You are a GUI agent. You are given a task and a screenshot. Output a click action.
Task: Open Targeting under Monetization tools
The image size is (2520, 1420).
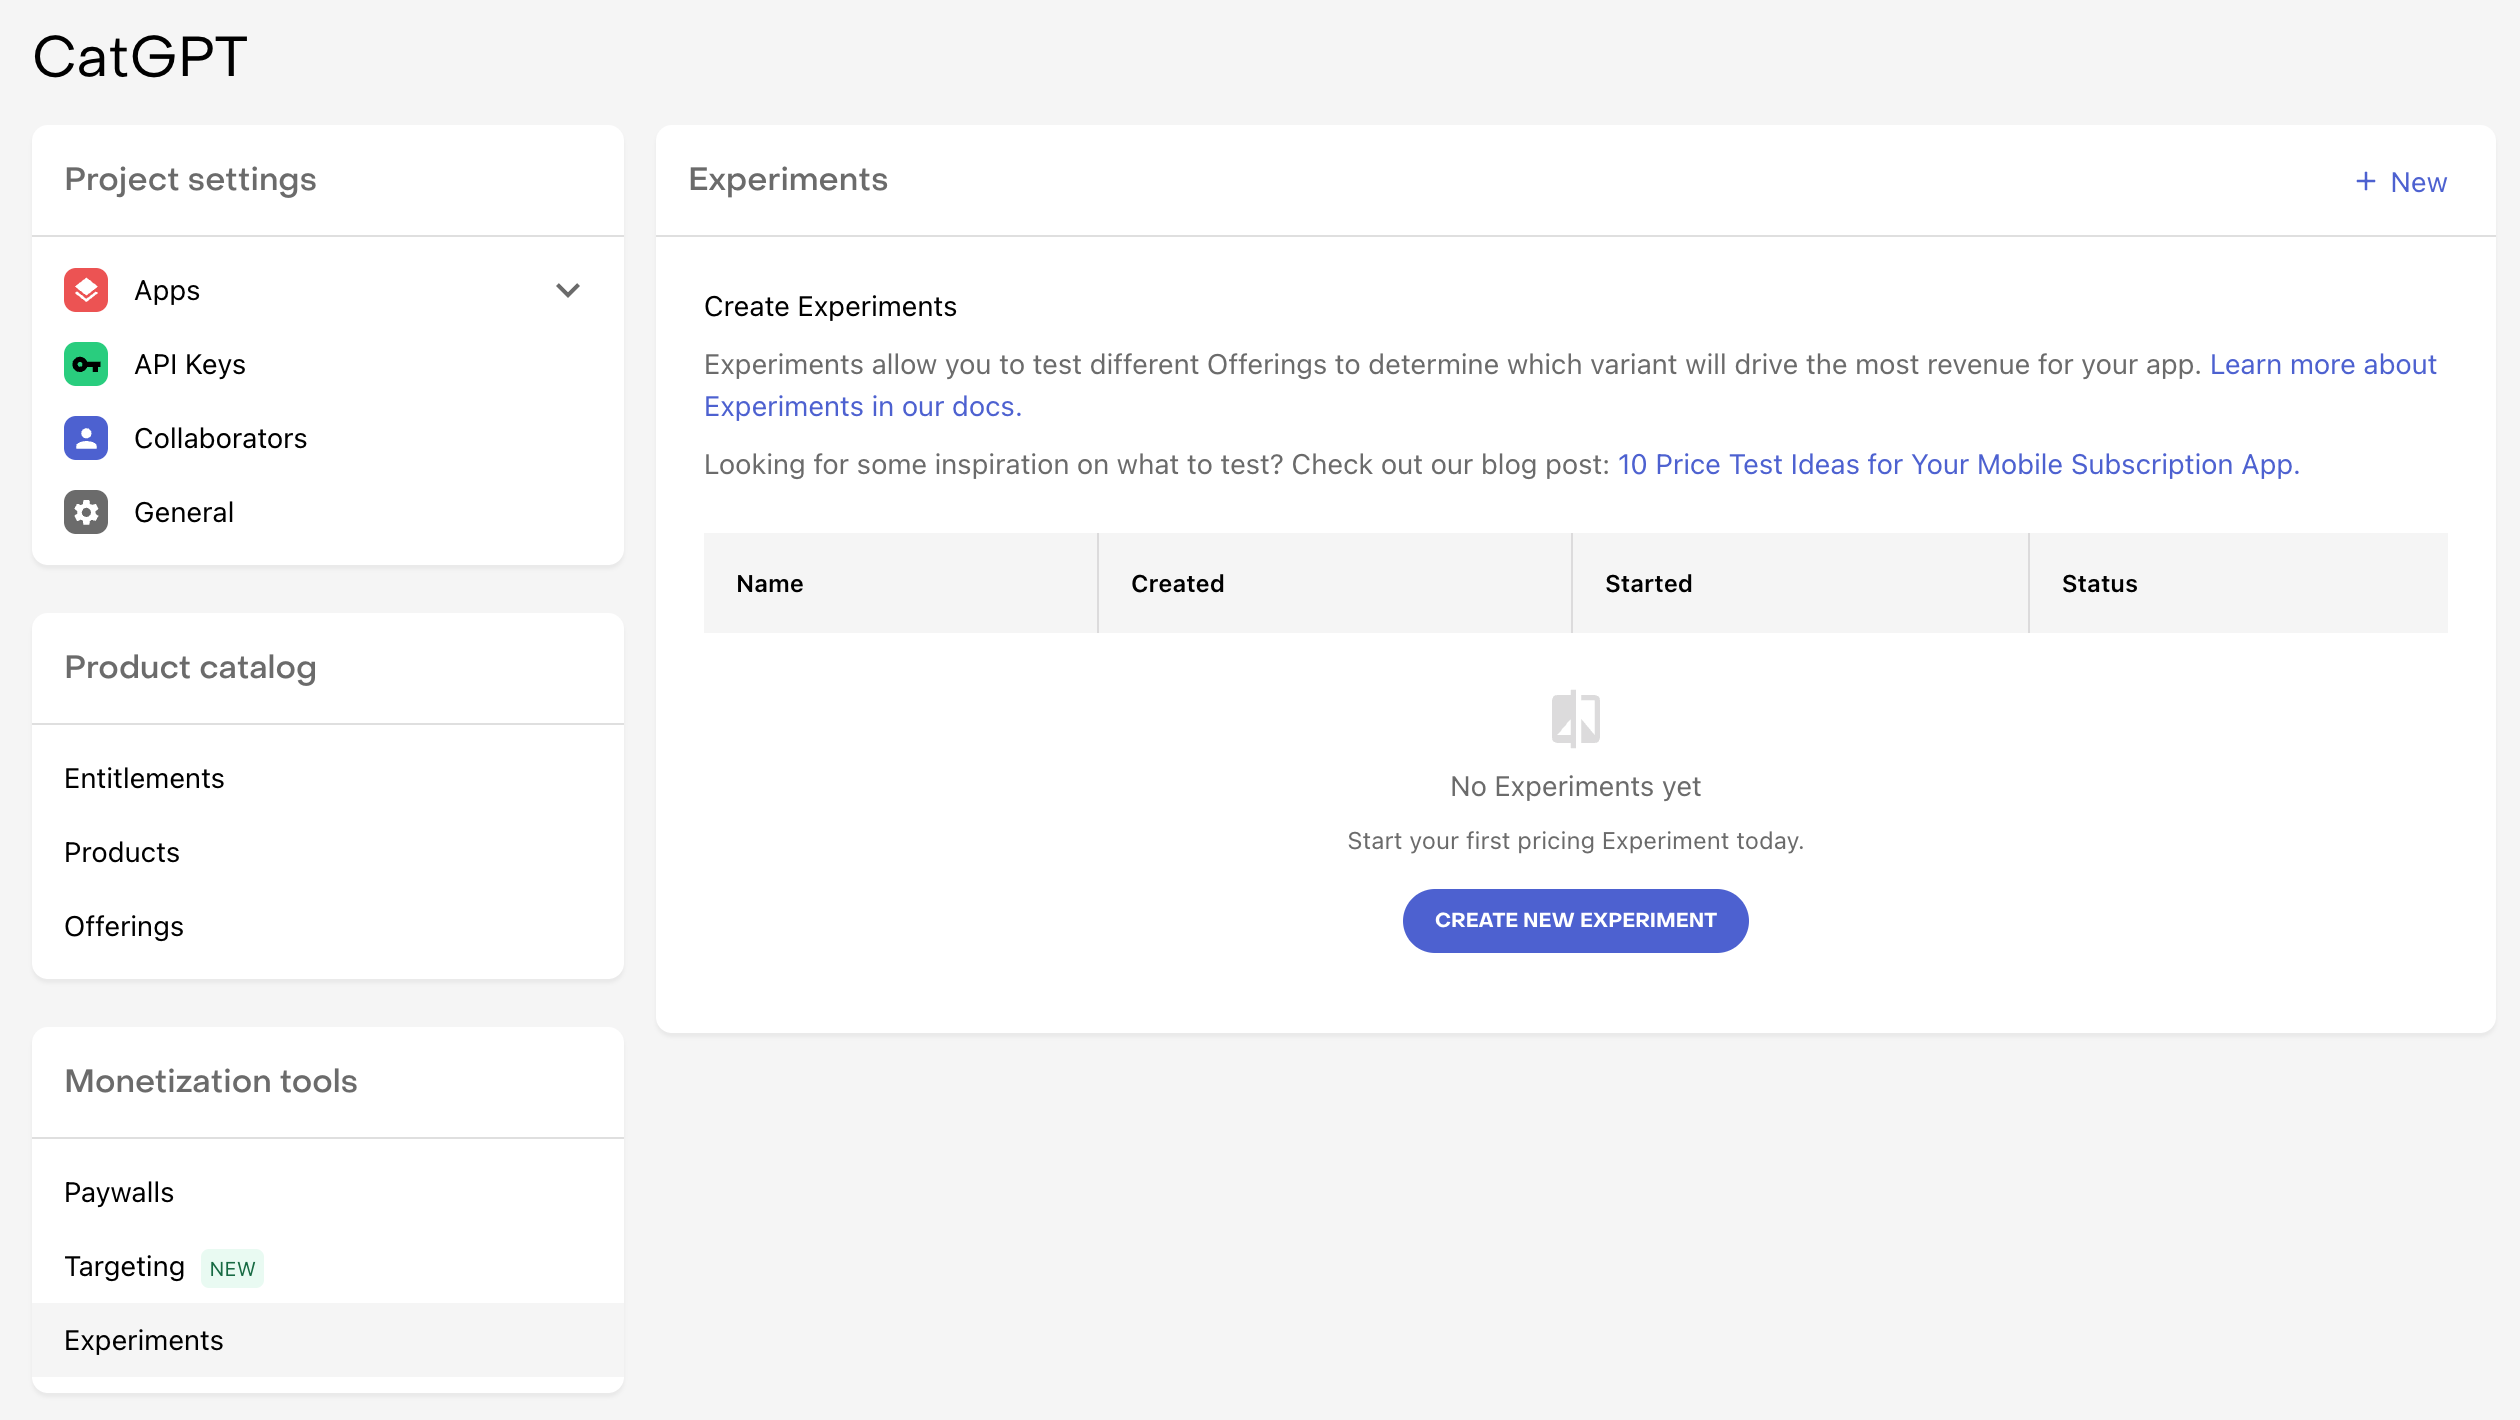pyautogui.click(x=328, y=1266)
